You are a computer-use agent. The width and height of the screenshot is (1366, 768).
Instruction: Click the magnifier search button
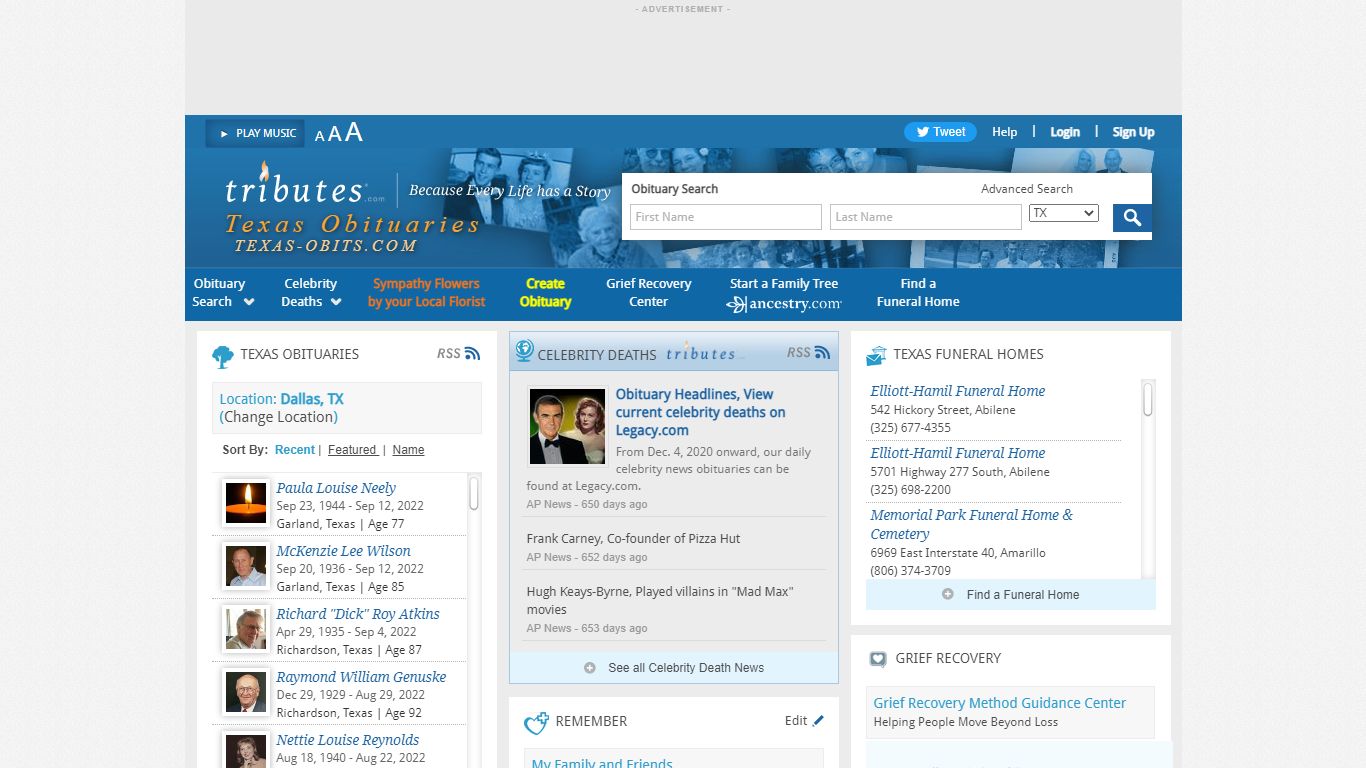(x=1132, y=218)
